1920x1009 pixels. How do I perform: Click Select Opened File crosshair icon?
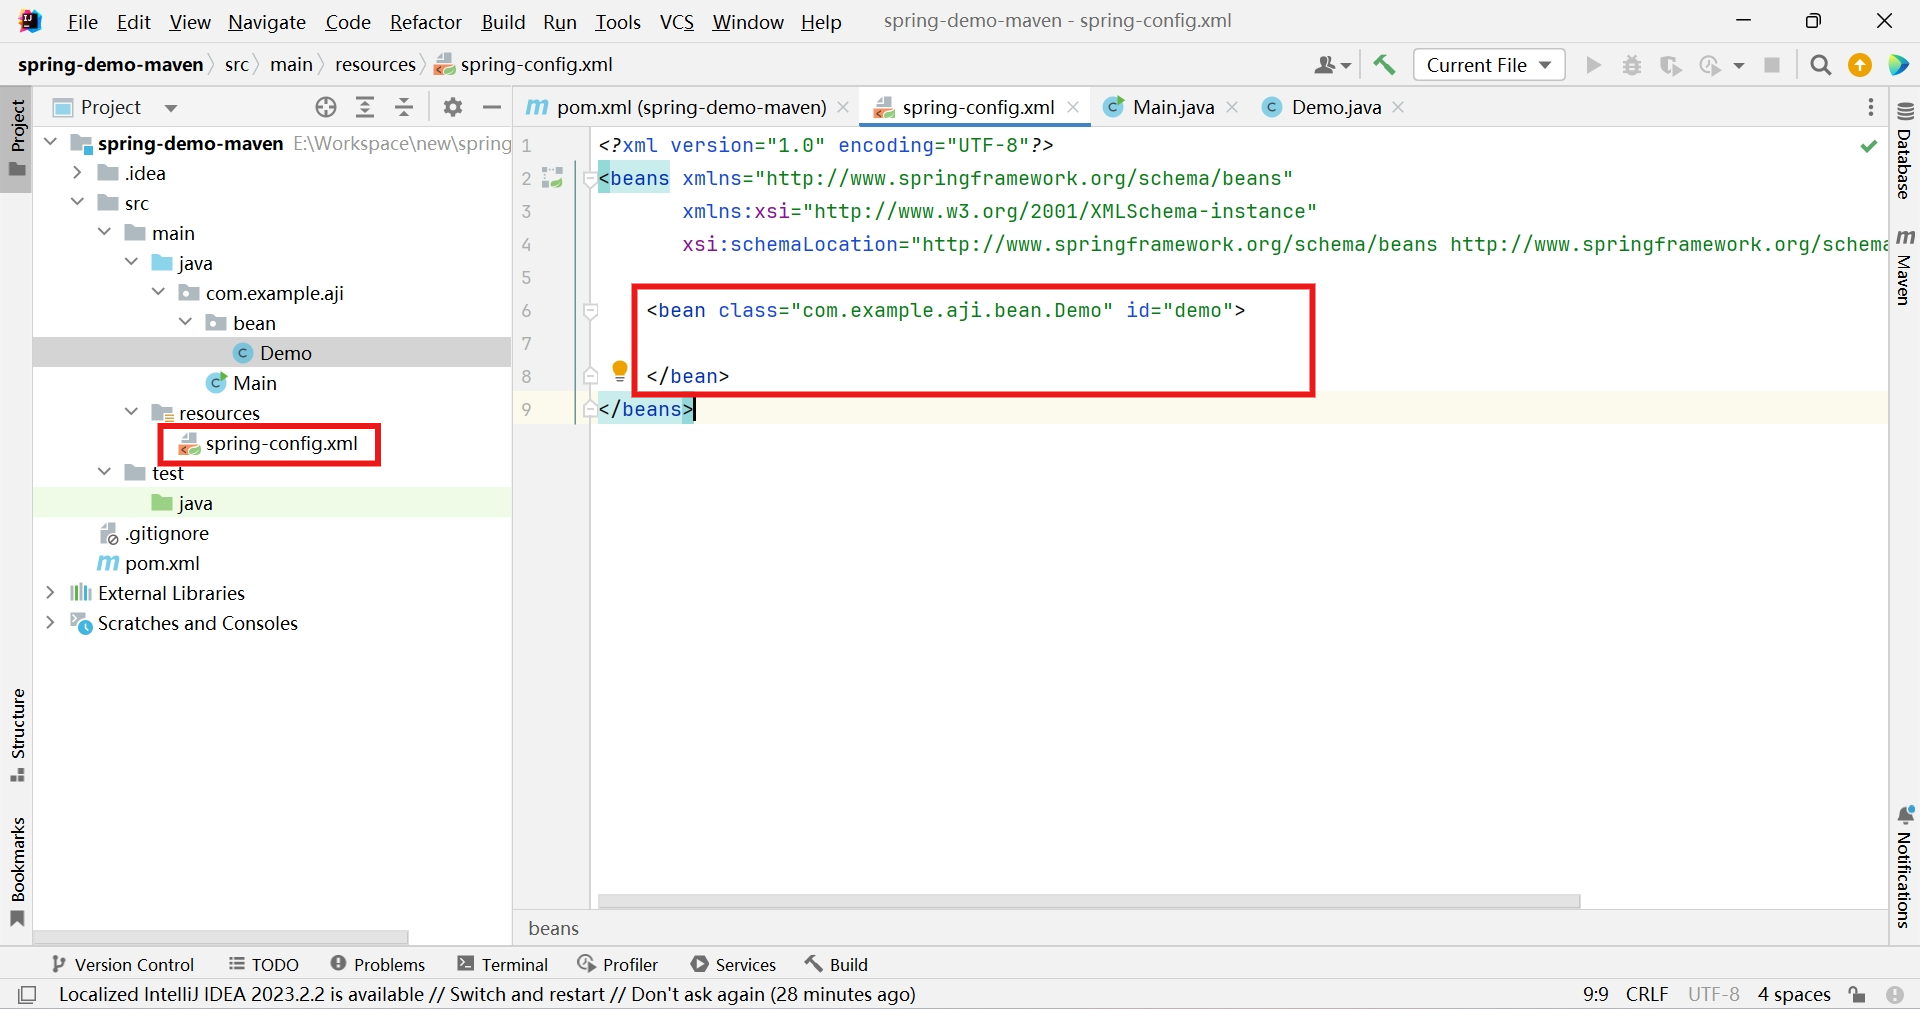click(326, 107)
